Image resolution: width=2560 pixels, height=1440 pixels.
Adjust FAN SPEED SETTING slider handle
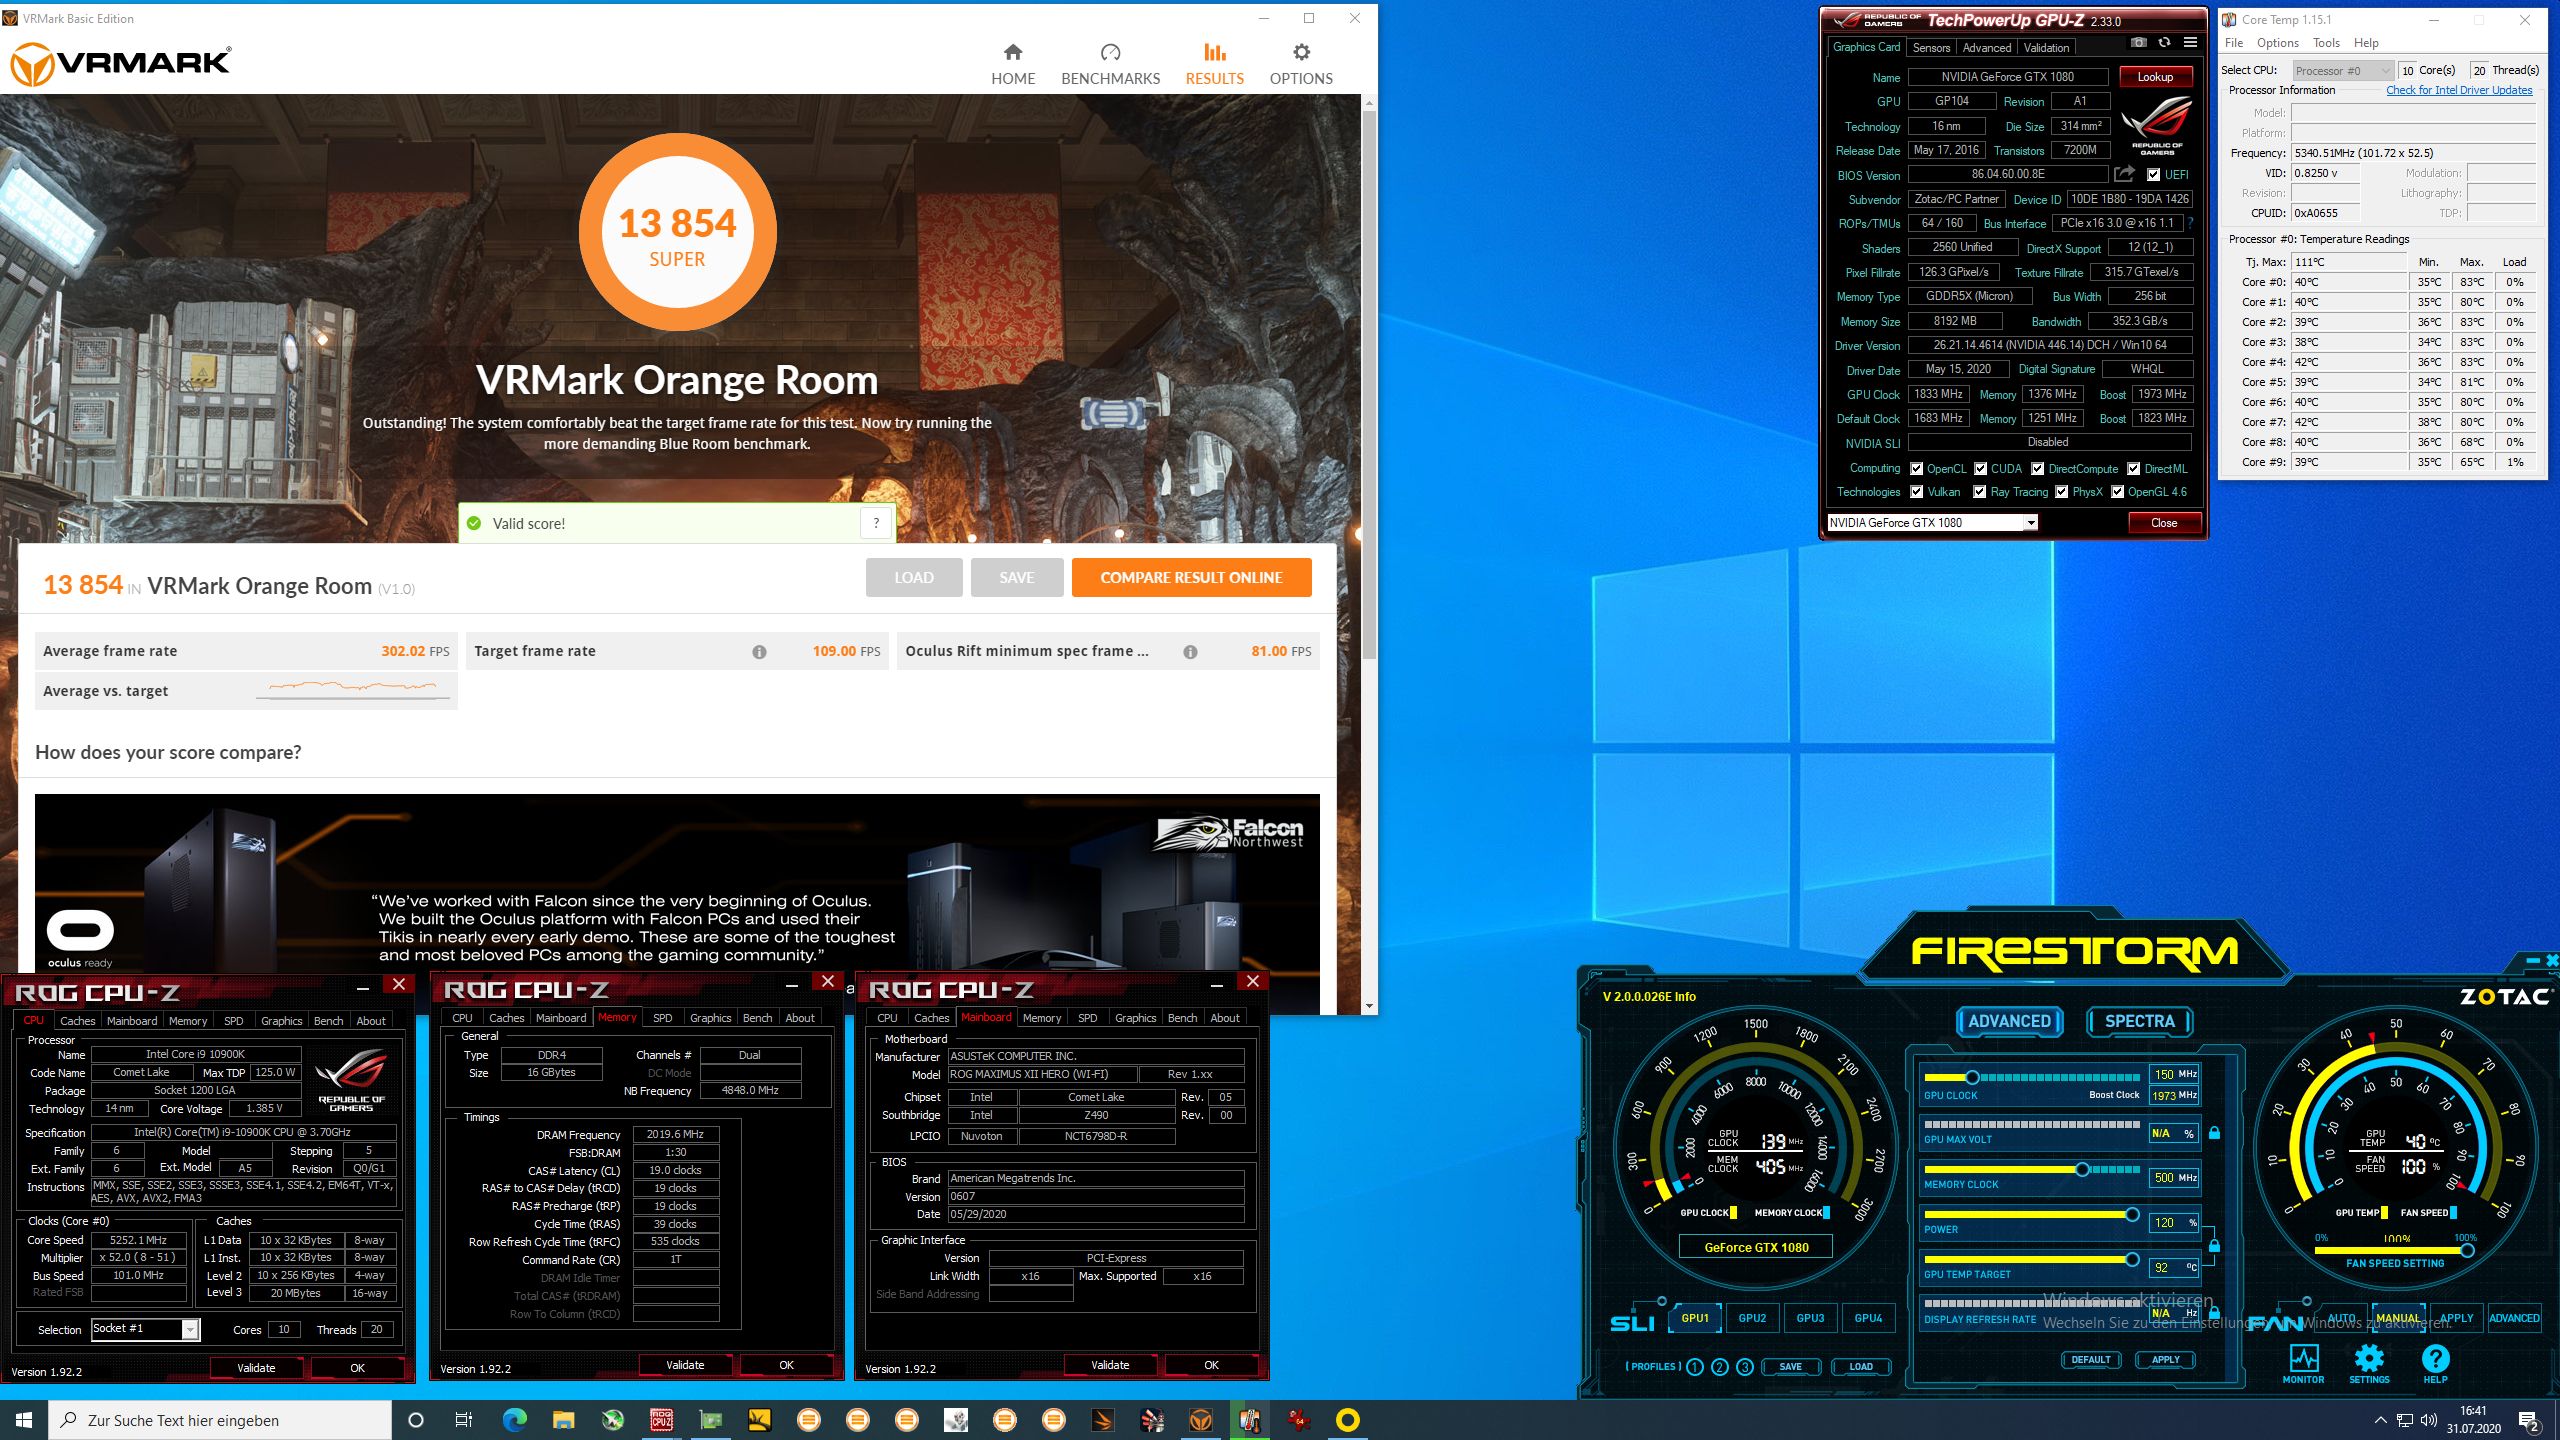[2467, 1250]
